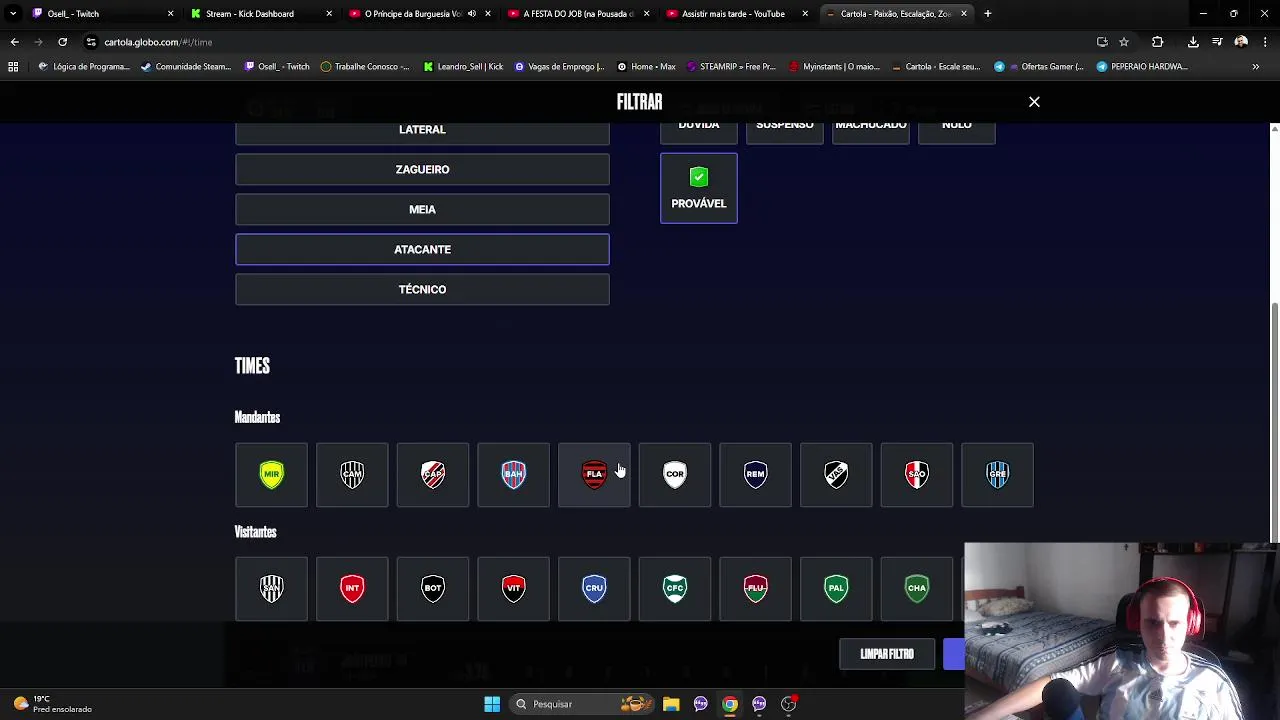Select the CFC visiting team badge

tap(675, 589)
